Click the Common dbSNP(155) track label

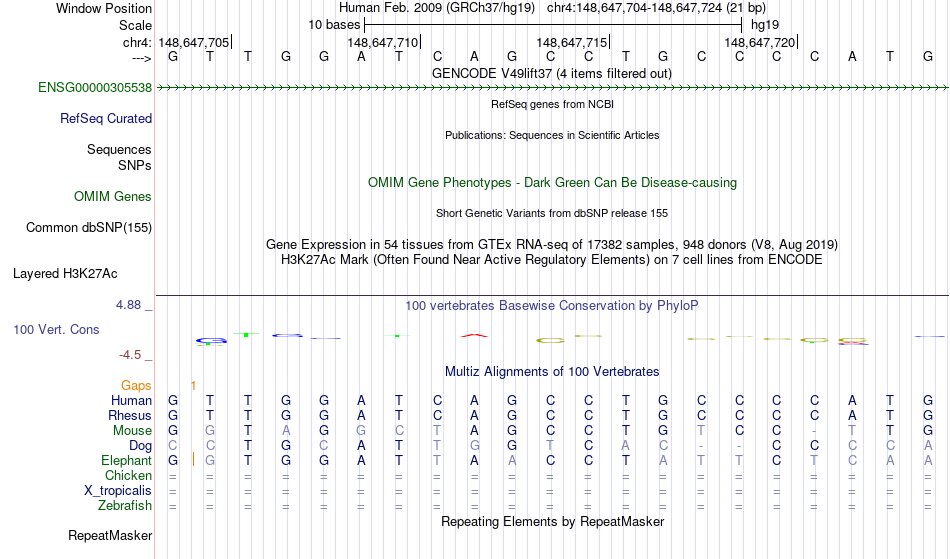tap(89, 228)
